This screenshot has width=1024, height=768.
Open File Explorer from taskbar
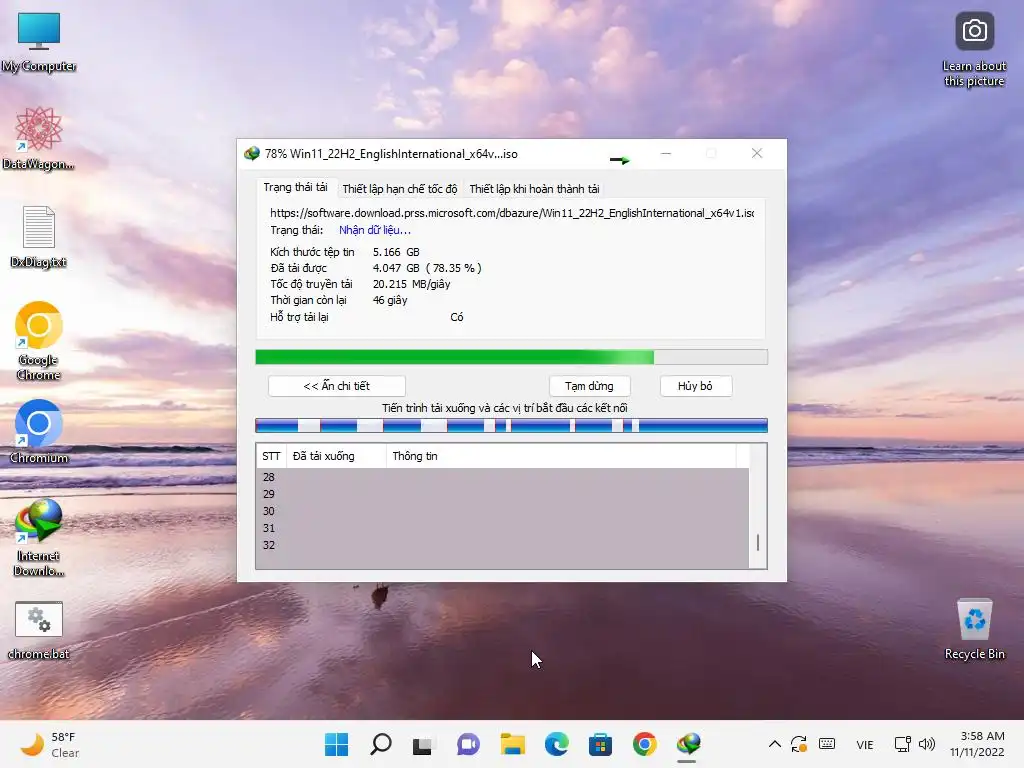[513, 744]
